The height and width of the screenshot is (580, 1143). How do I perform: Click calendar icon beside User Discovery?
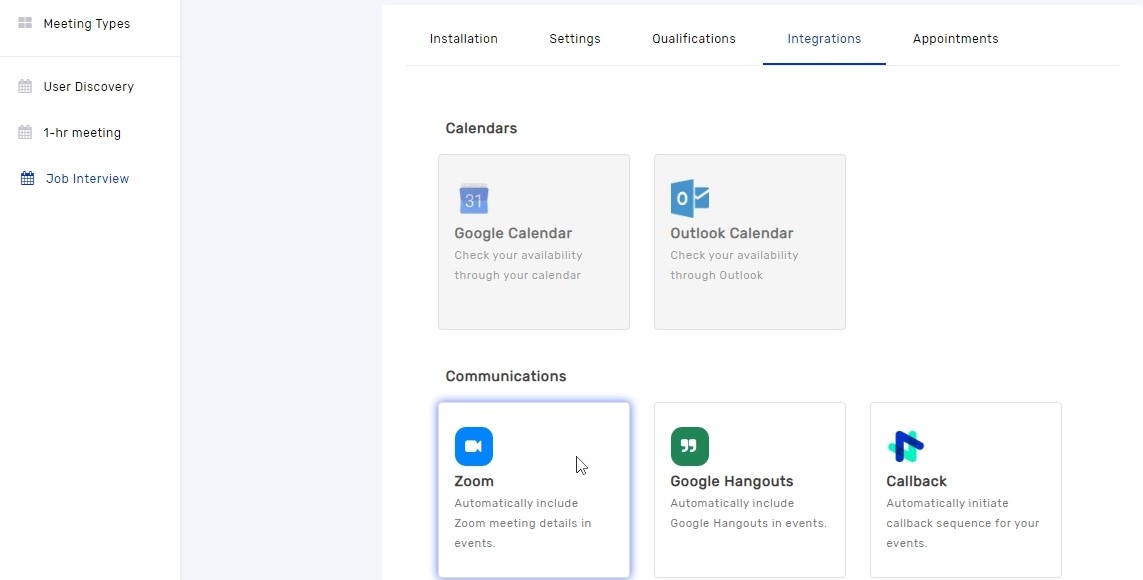coord(25,86)
